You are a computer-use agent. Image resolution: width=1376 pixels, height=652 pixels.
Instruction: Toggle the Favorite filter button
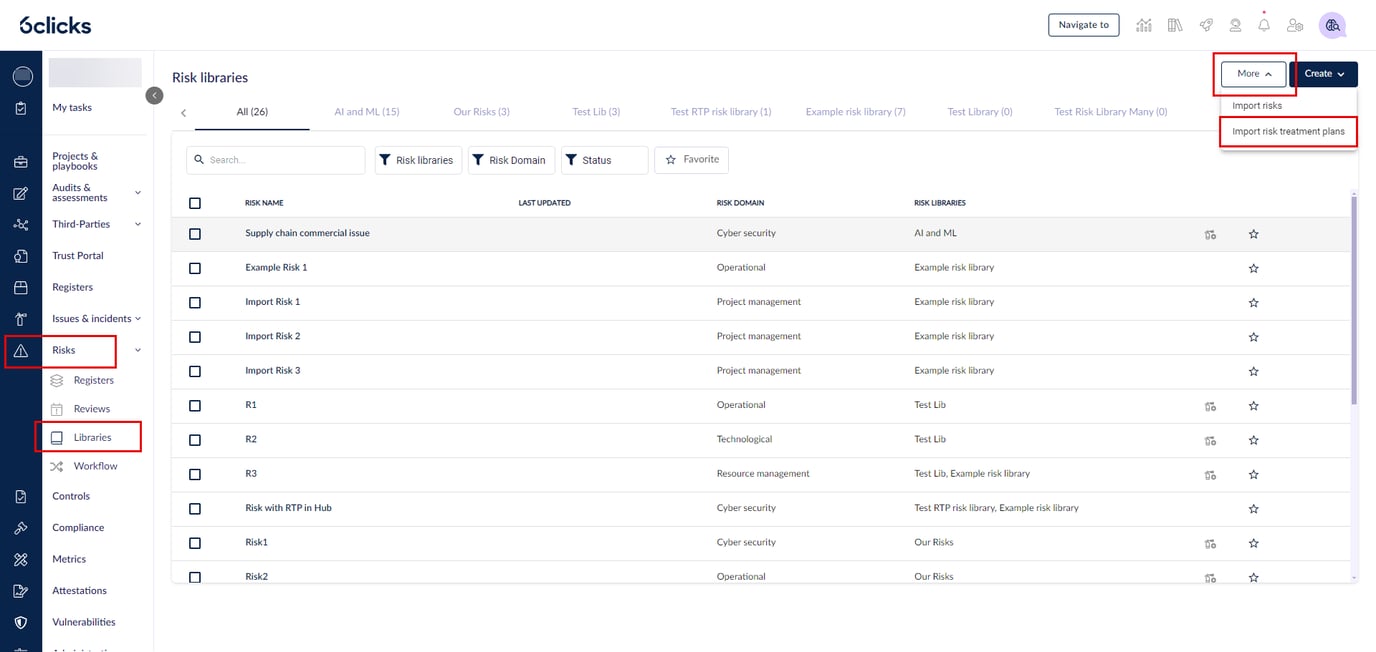point(691,160)
